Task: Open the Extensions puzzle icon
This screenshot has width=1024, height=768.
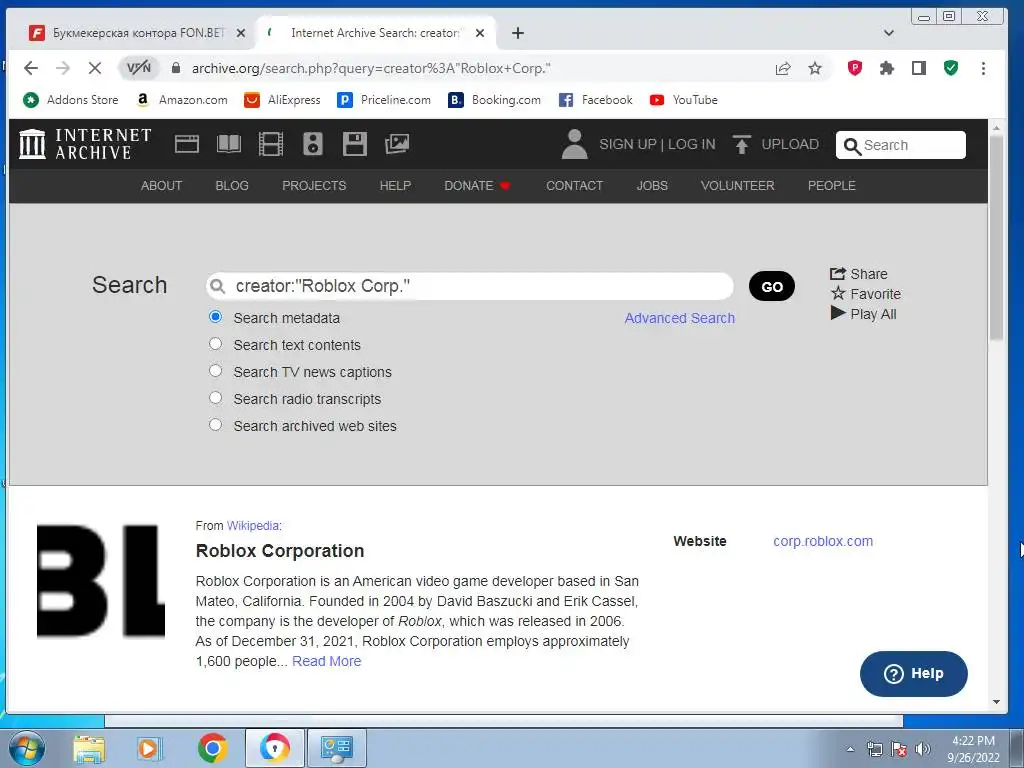Action: point(886,68)
